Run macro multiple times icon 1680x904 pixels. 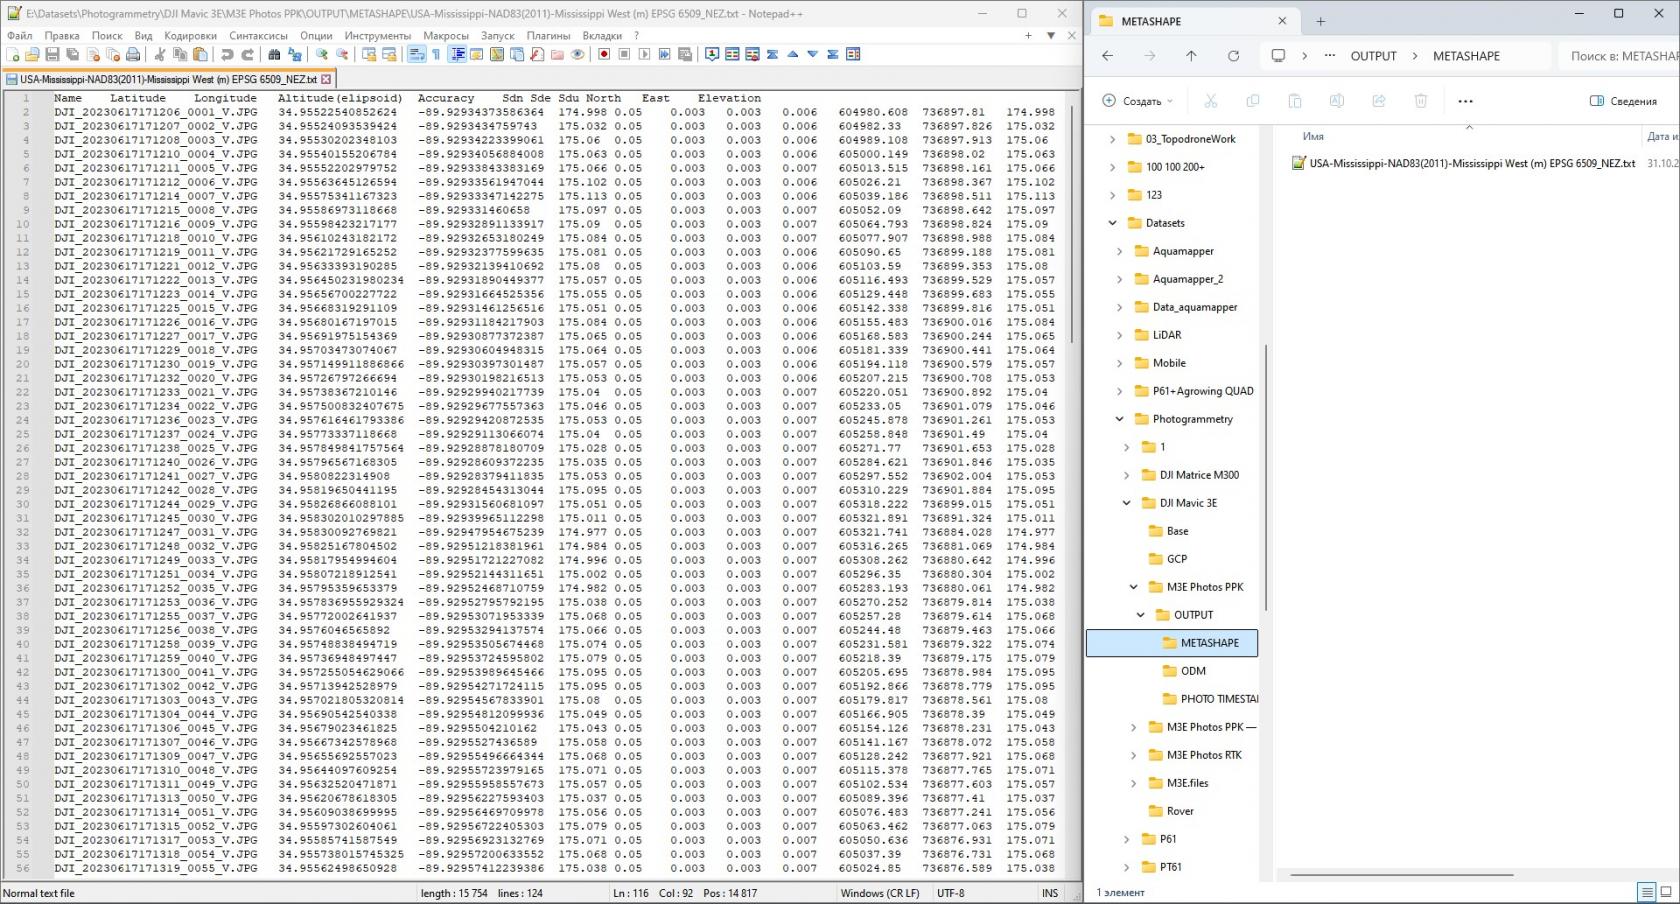(x=664, y=54)
